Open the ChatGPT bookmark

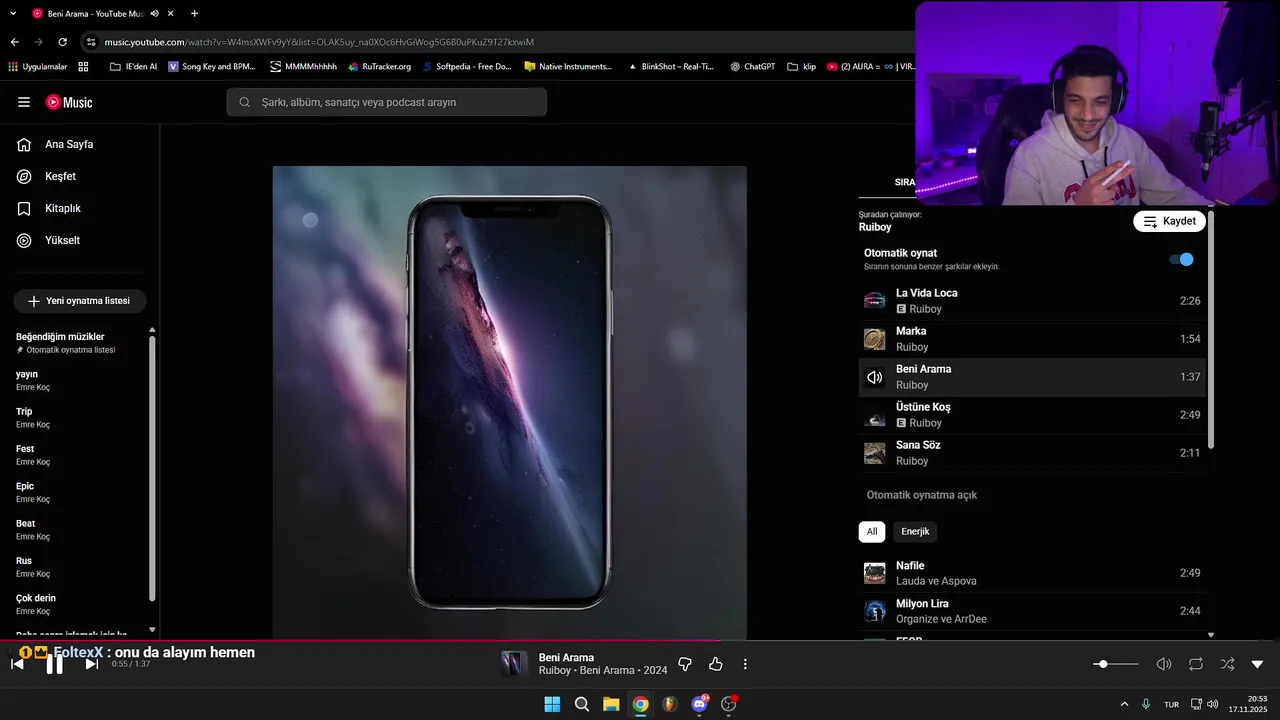[752, 66]
